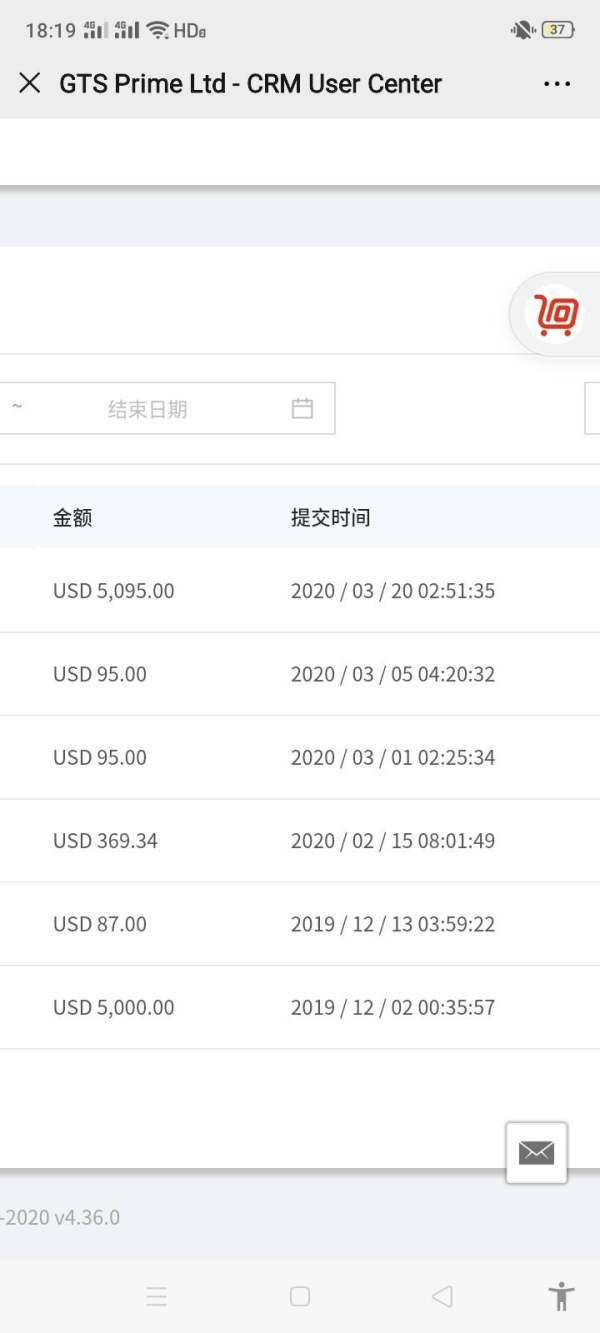
Task: Tap the GTS Prime Ltd page title
Action: (x=250, y=84)
